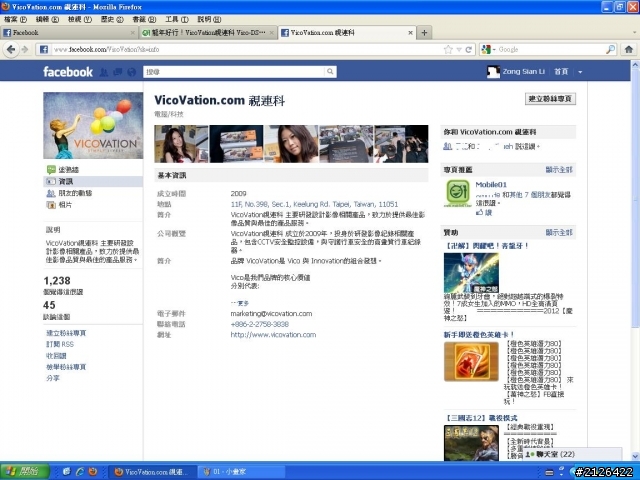
Task: Click the game ad image with blue character
Action: coord(471,273)
